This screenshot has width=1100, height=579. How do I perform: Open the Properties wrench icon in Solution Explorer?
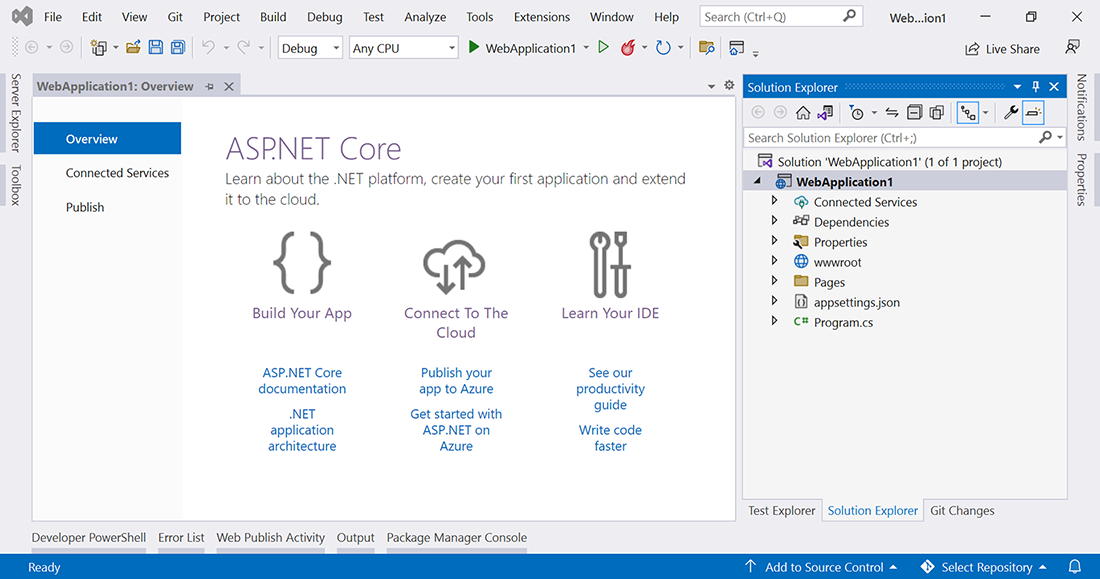(x=1010, y=112)
